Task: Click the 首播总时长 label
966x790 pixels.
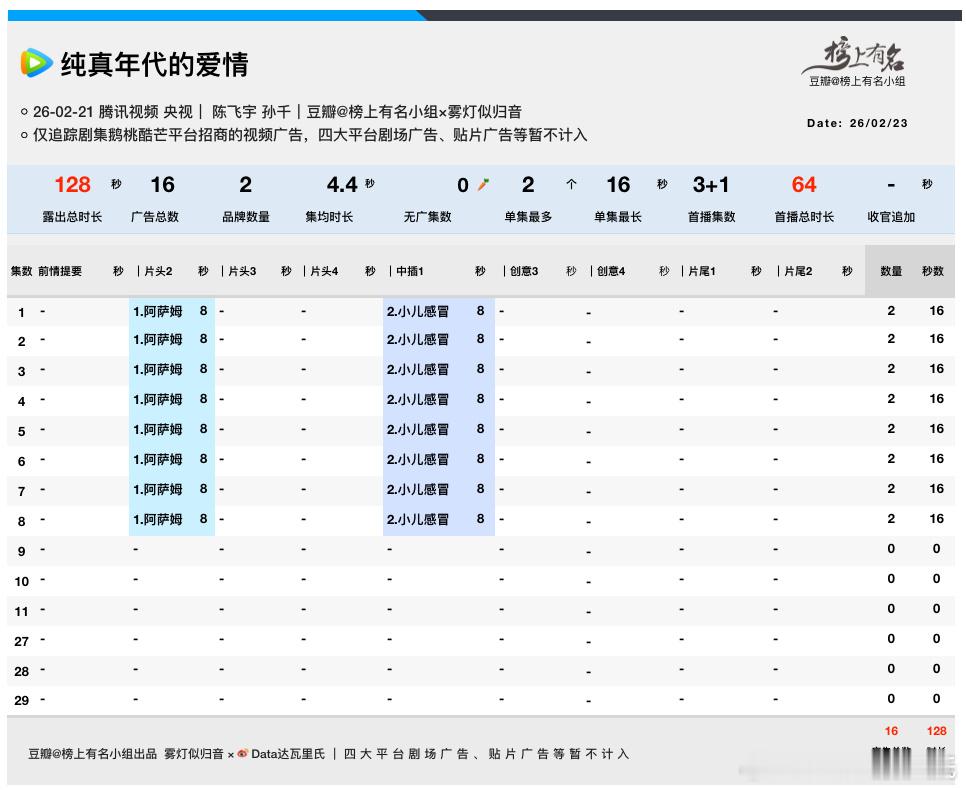Action: click(804, 217)
